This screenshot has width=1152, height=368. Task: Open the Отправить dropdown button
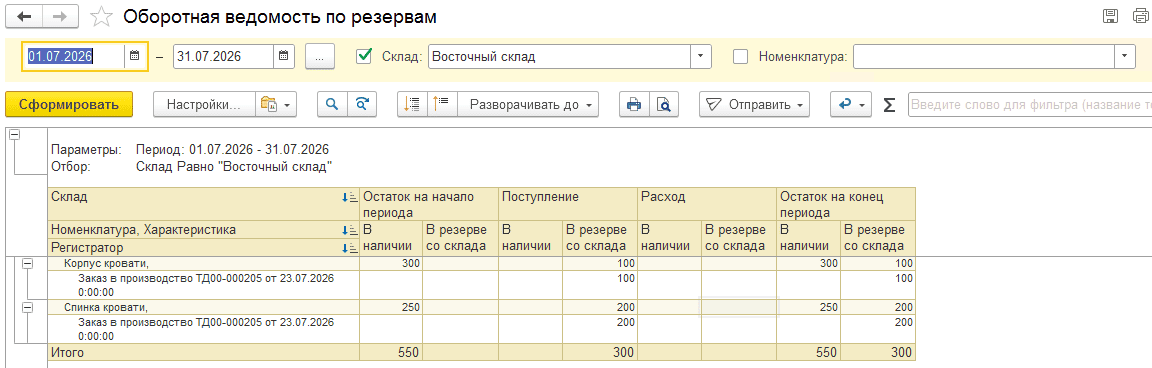755,104
